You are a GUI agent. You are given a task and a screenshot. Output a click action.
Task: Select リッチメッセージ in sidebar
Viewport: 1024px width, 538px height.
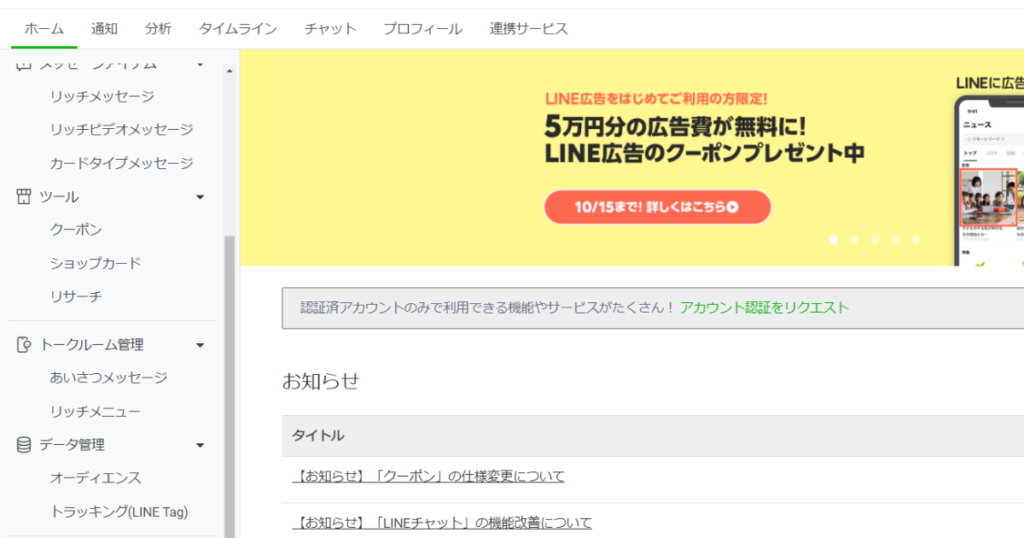(x=102, y=96)
